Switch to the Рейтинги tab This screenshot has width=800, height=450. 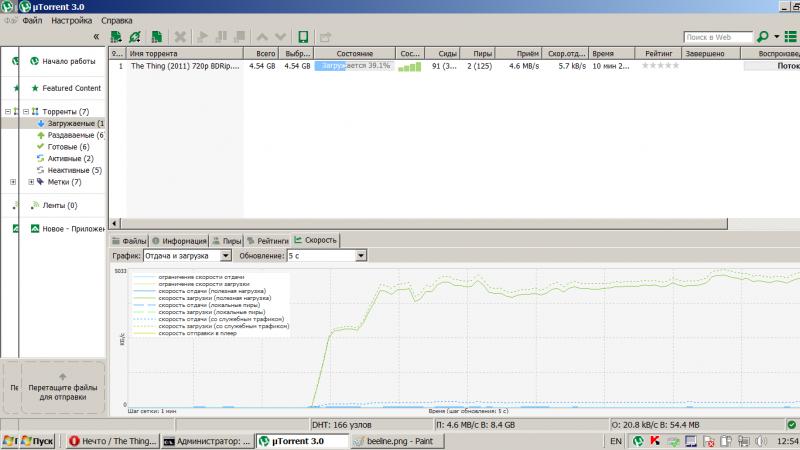(268, 241)
